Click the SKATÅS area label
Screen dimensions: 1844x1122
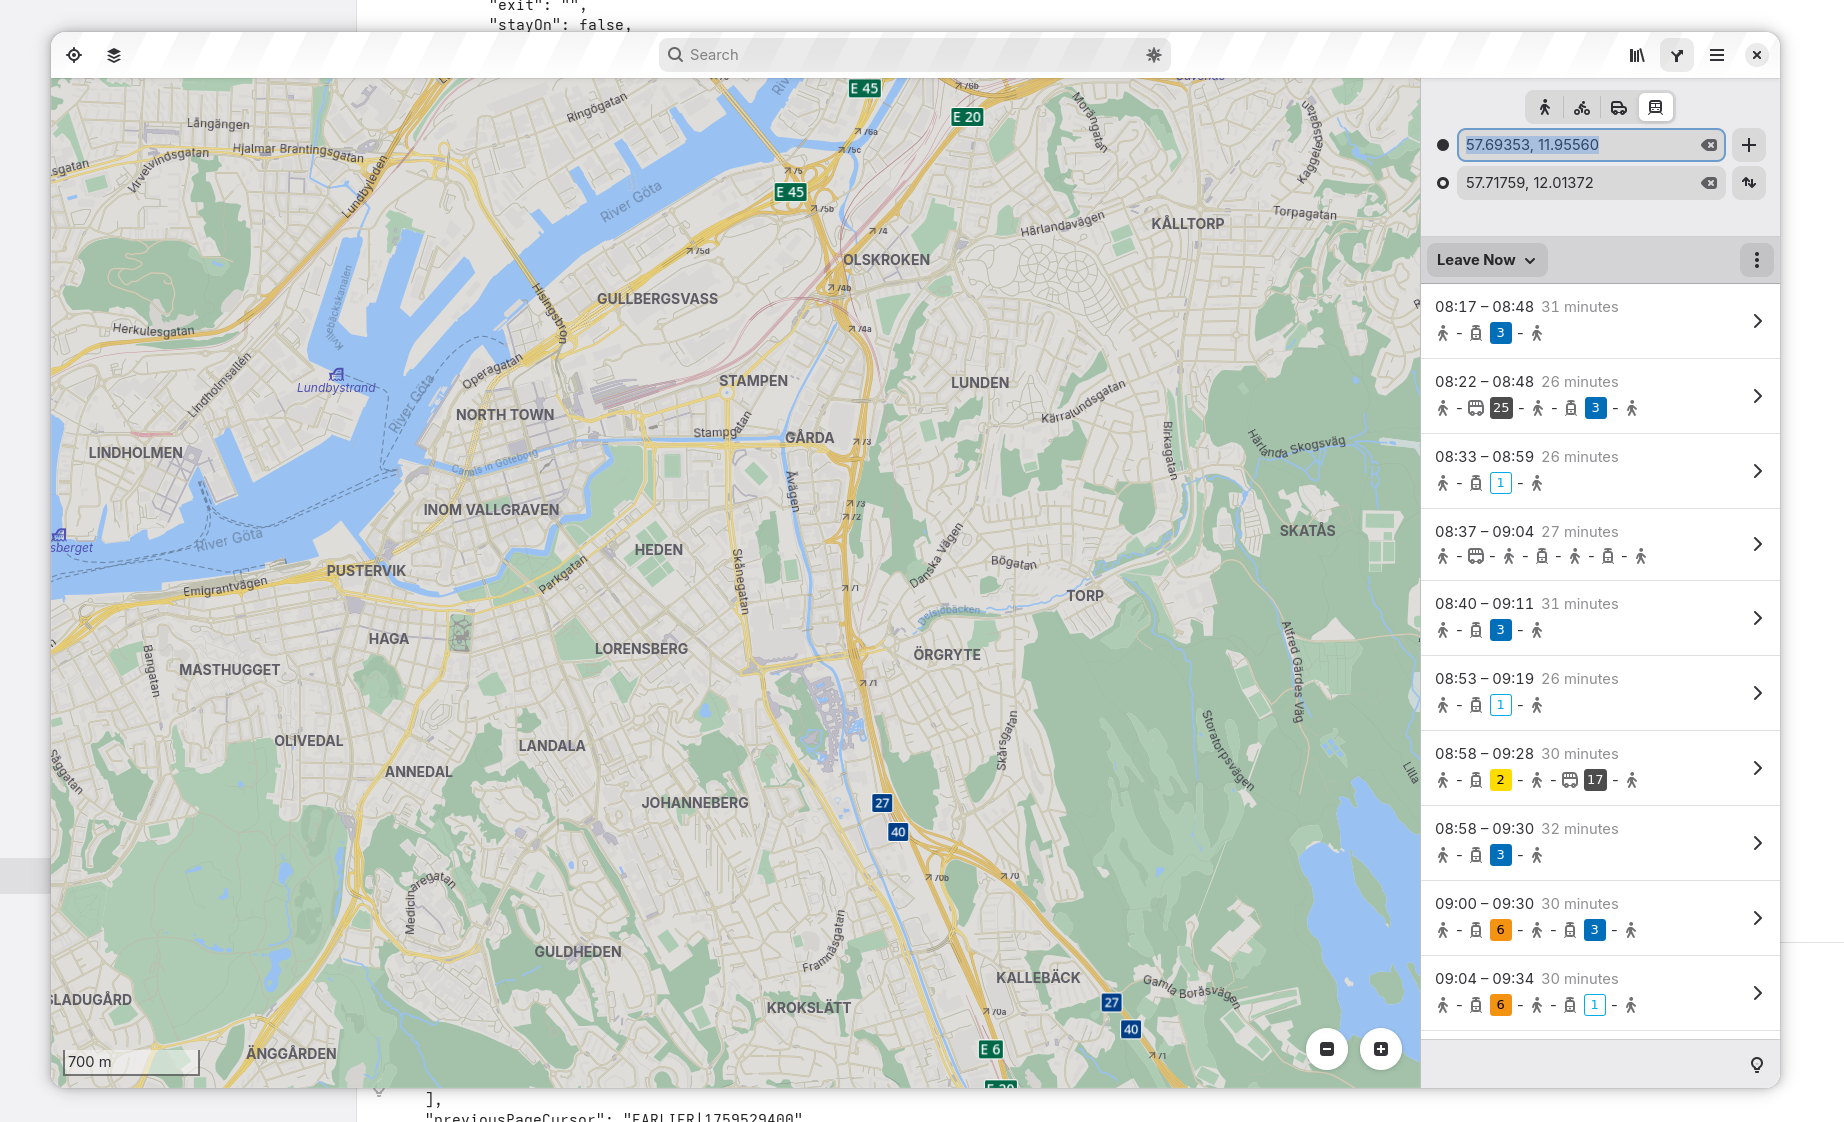coord(1307,531)
